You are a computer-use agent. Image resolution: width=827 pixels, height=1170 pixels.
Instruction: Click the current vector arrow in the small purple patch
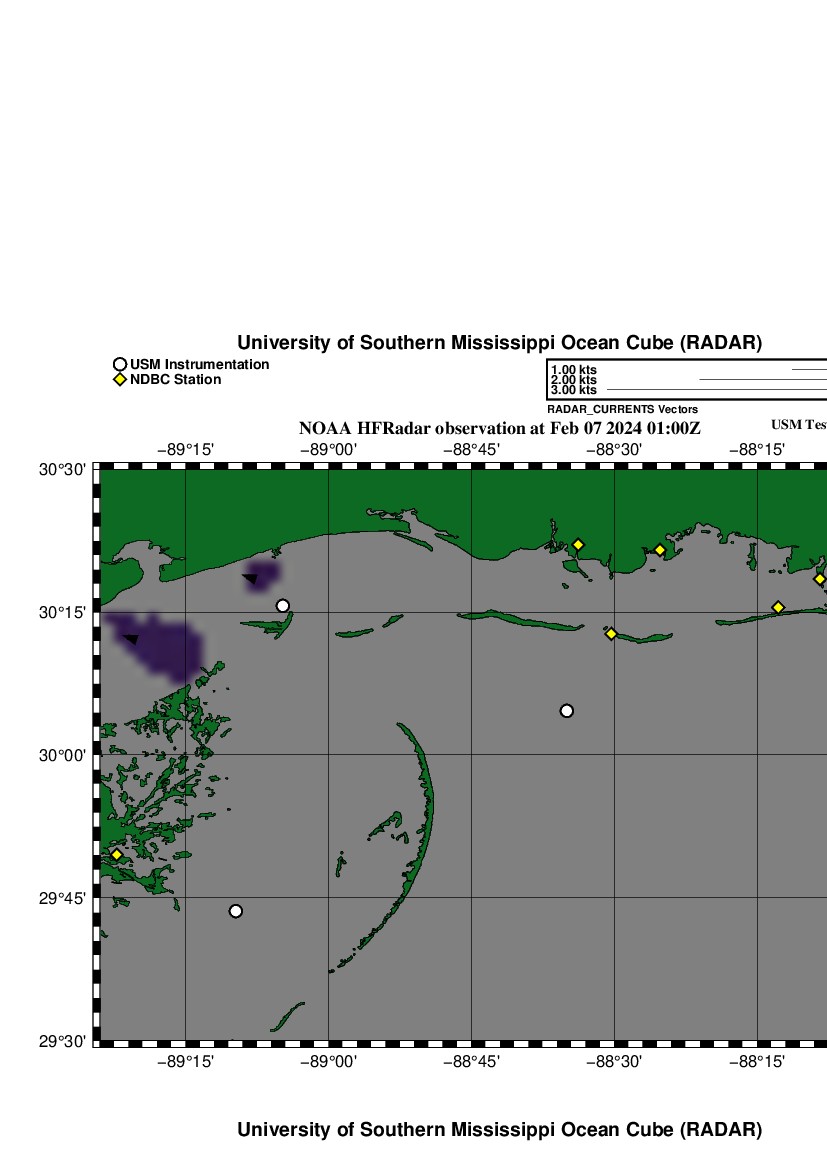251,578
